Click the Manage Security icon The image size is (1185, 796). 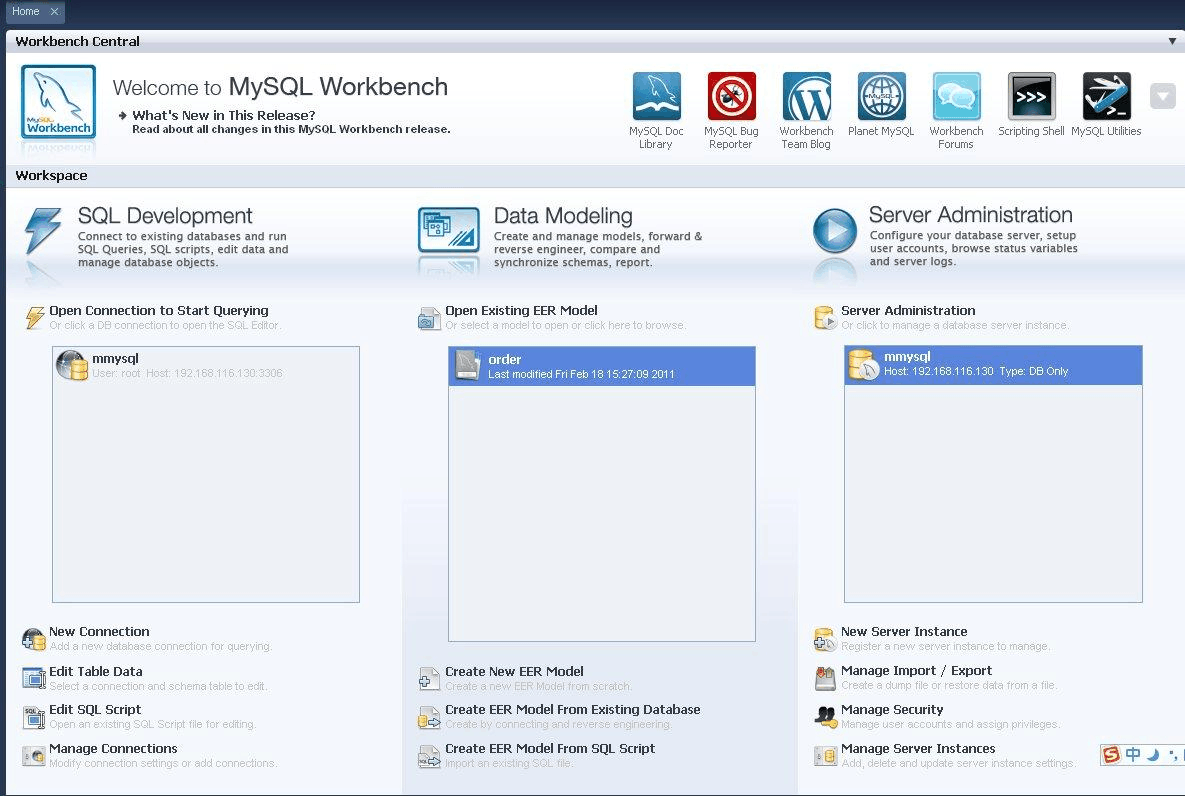pos(825,716)
